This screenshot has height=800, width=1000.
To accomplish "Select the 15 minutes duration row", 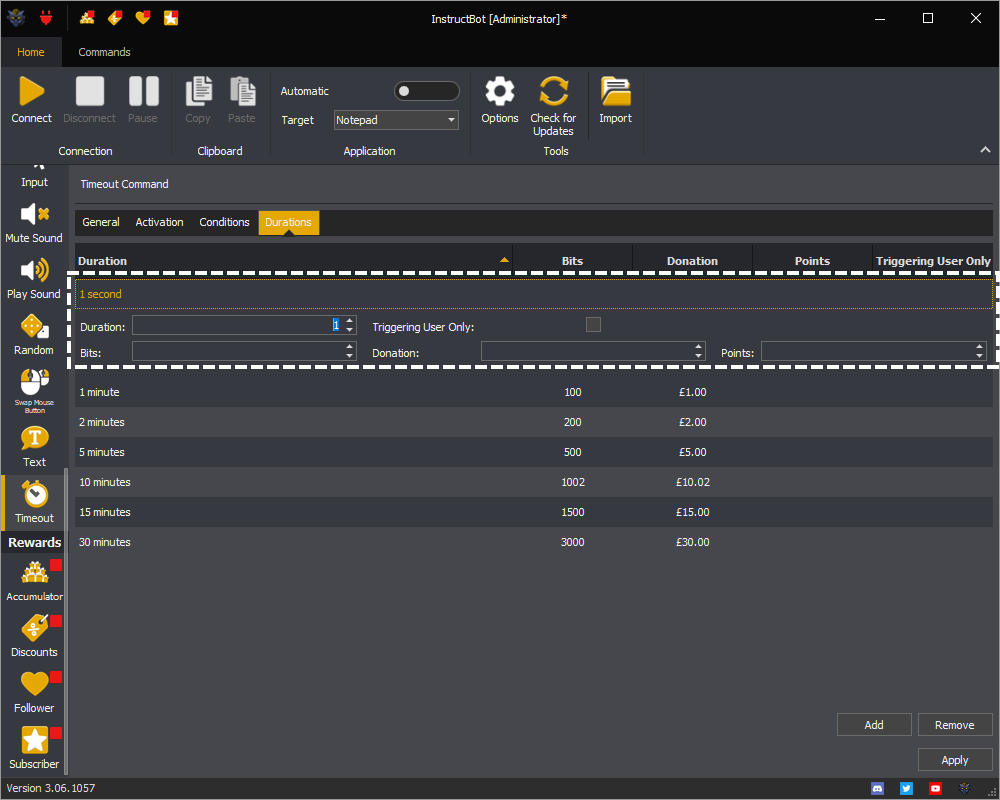I will (534, 512).
